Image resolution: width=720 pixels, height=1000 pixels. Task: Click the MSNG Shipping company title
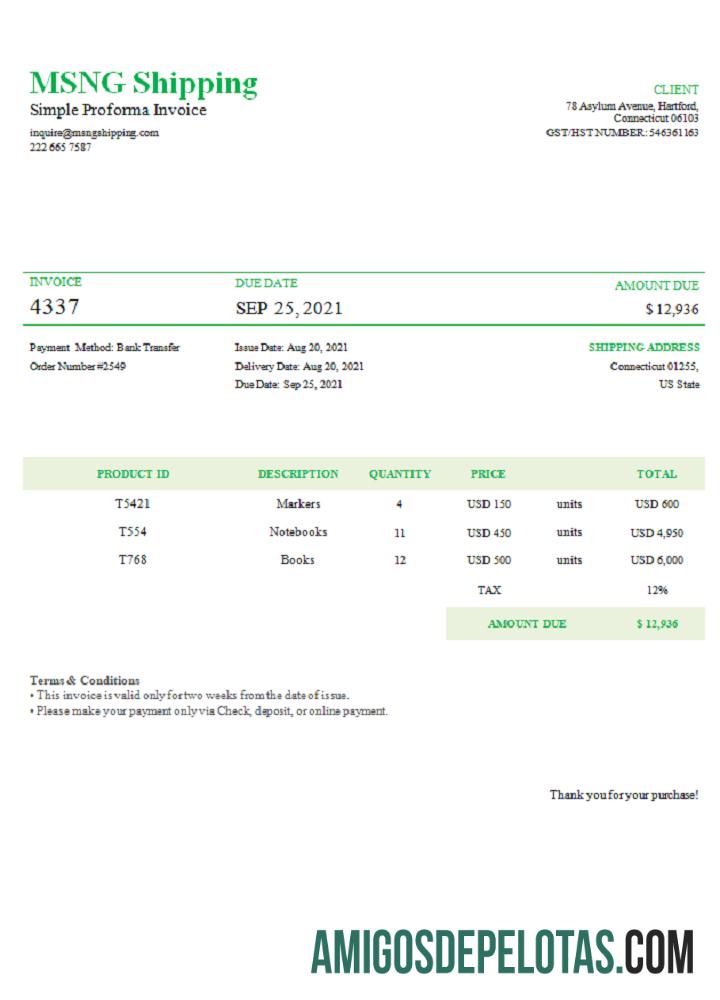pos(143,82)
